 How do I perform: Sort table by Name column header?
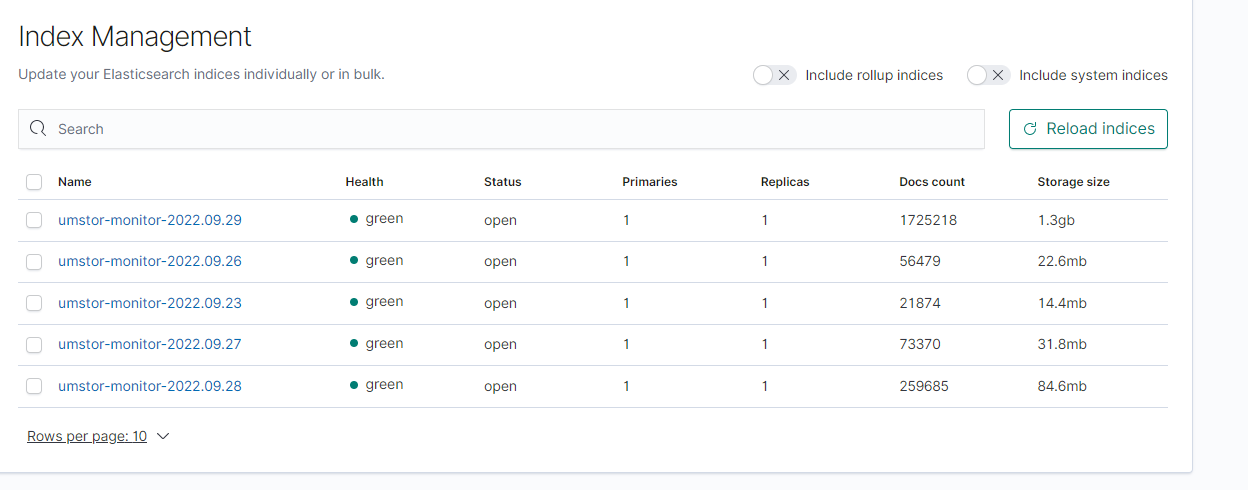[x=75, y=182]
